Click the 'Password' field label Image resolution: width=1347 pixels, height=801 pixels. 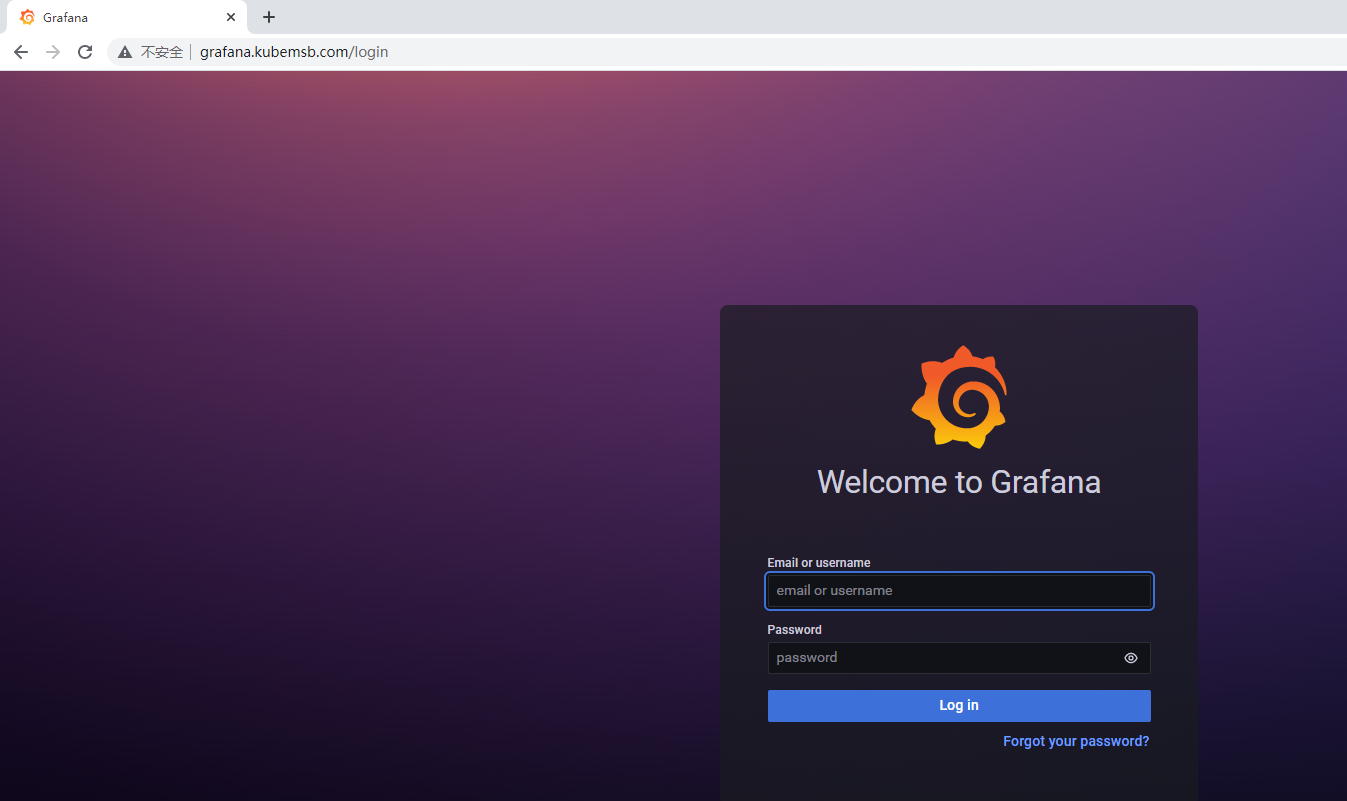tap(795, 630)
